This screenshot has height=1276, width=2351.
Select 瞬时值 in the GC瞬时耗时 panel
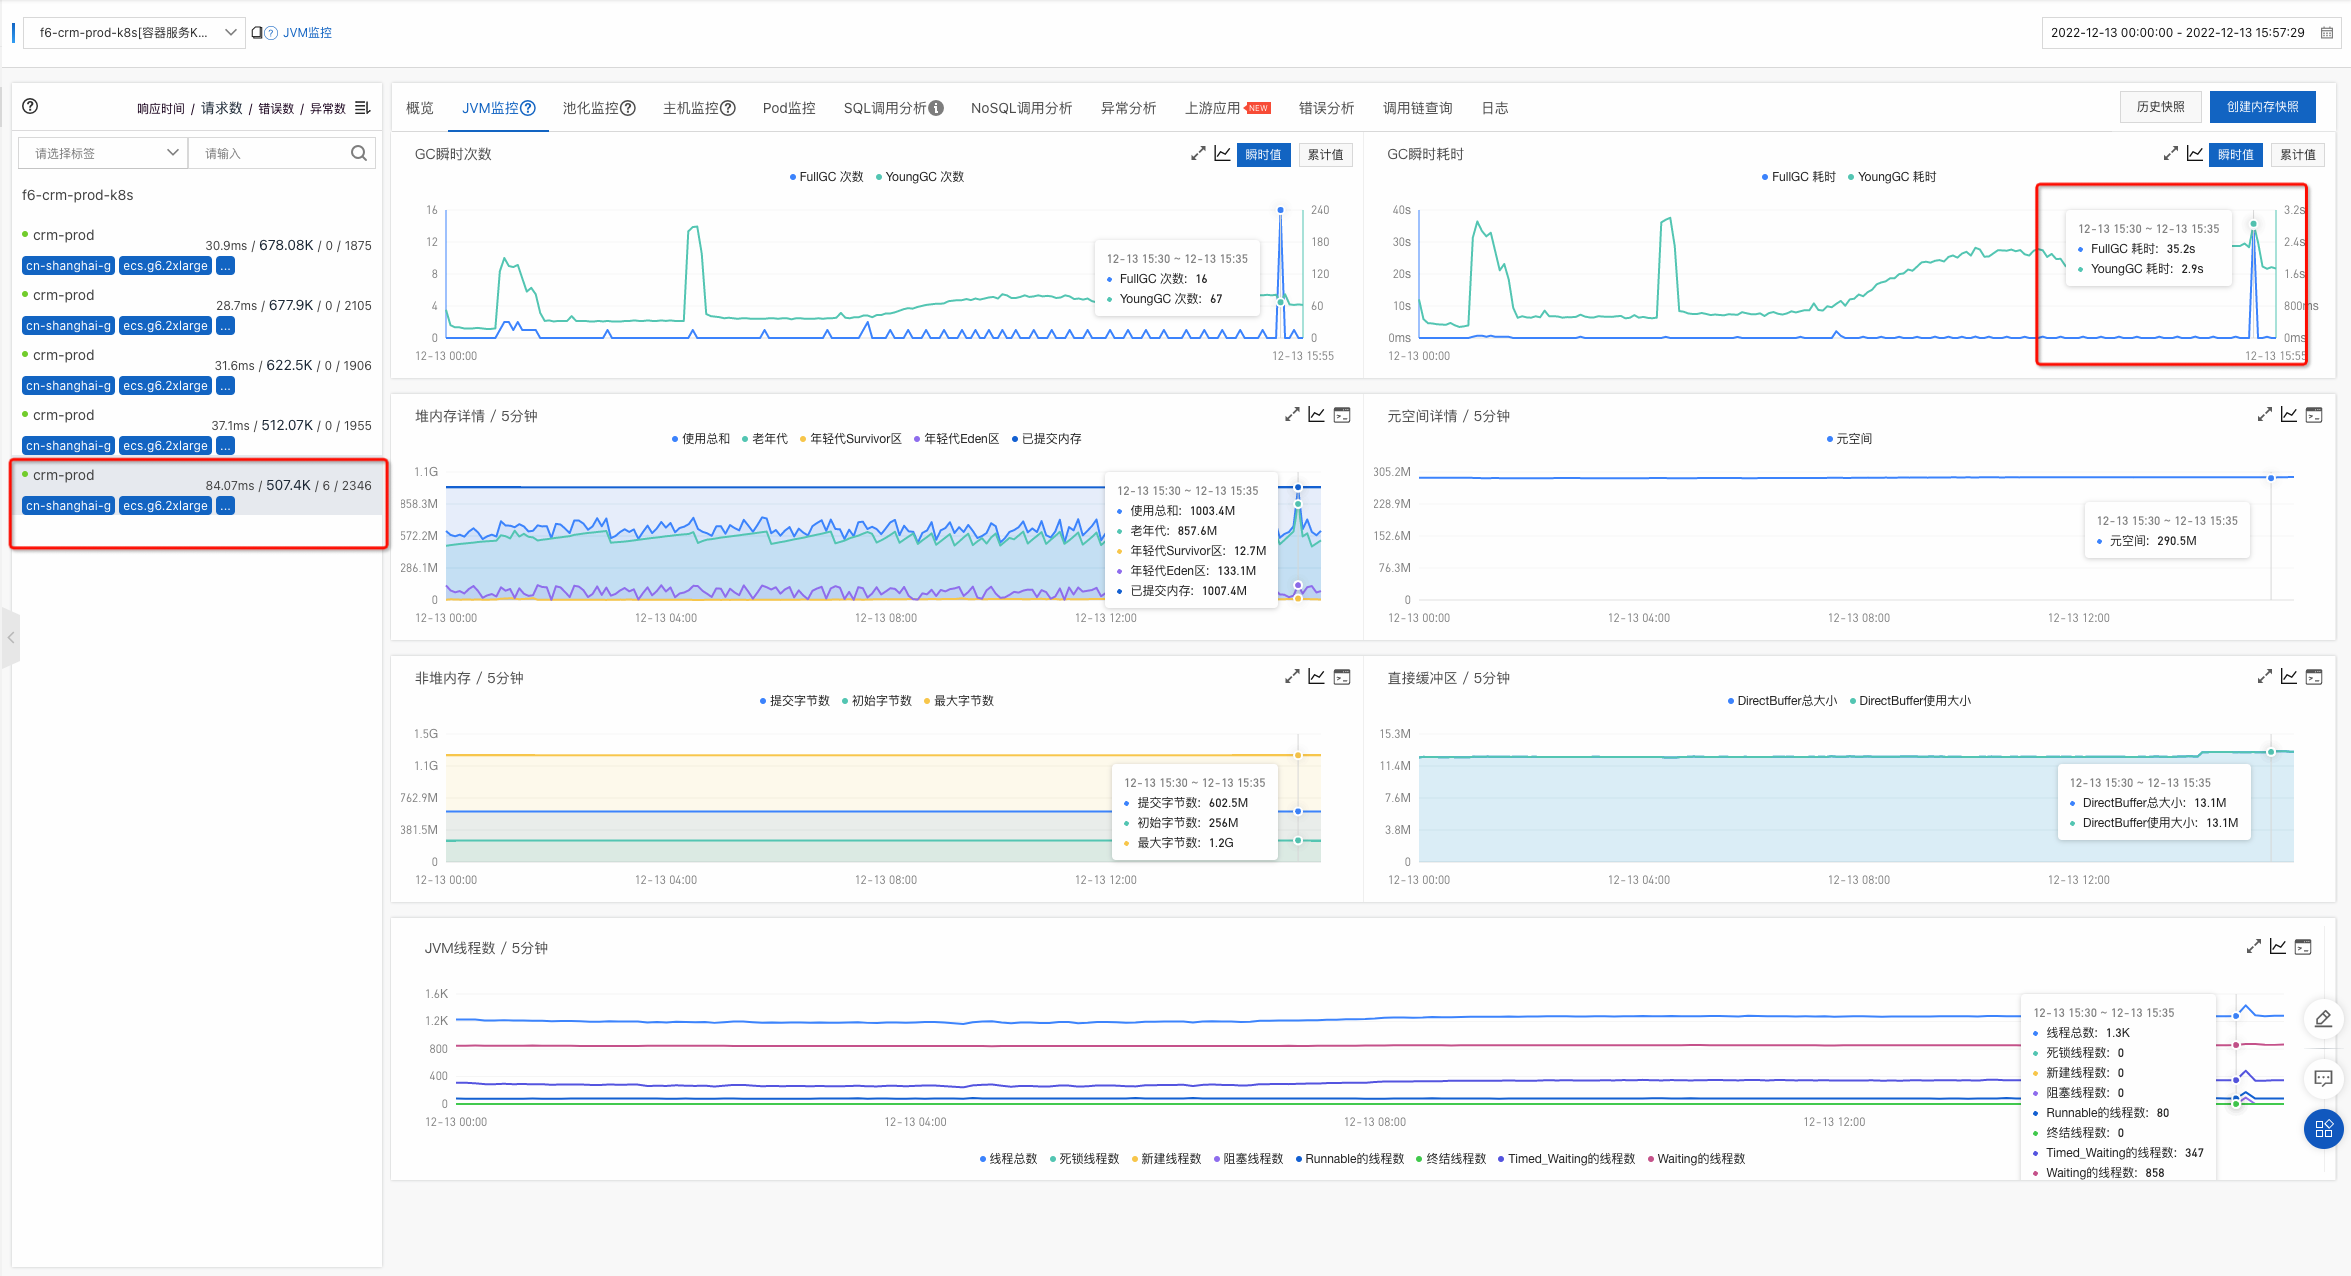click(x=2235, y=155)
